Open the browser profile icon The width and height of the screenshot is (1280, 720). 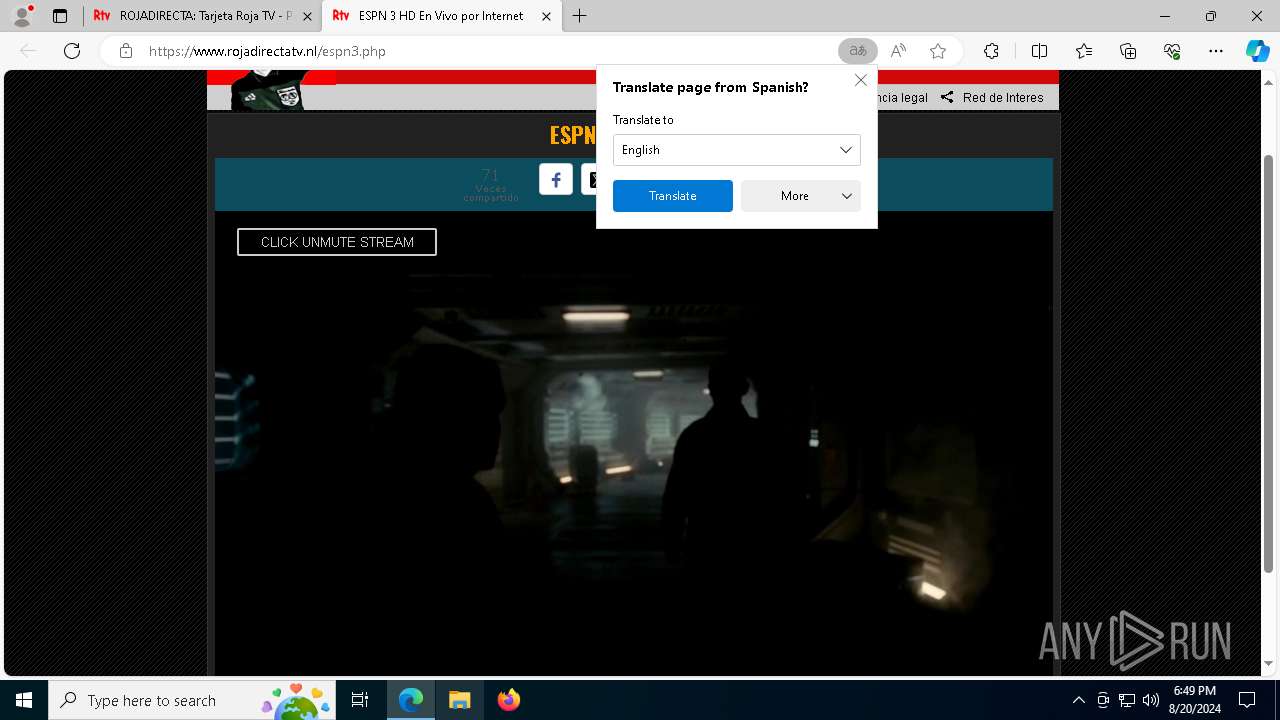(22, 16)
